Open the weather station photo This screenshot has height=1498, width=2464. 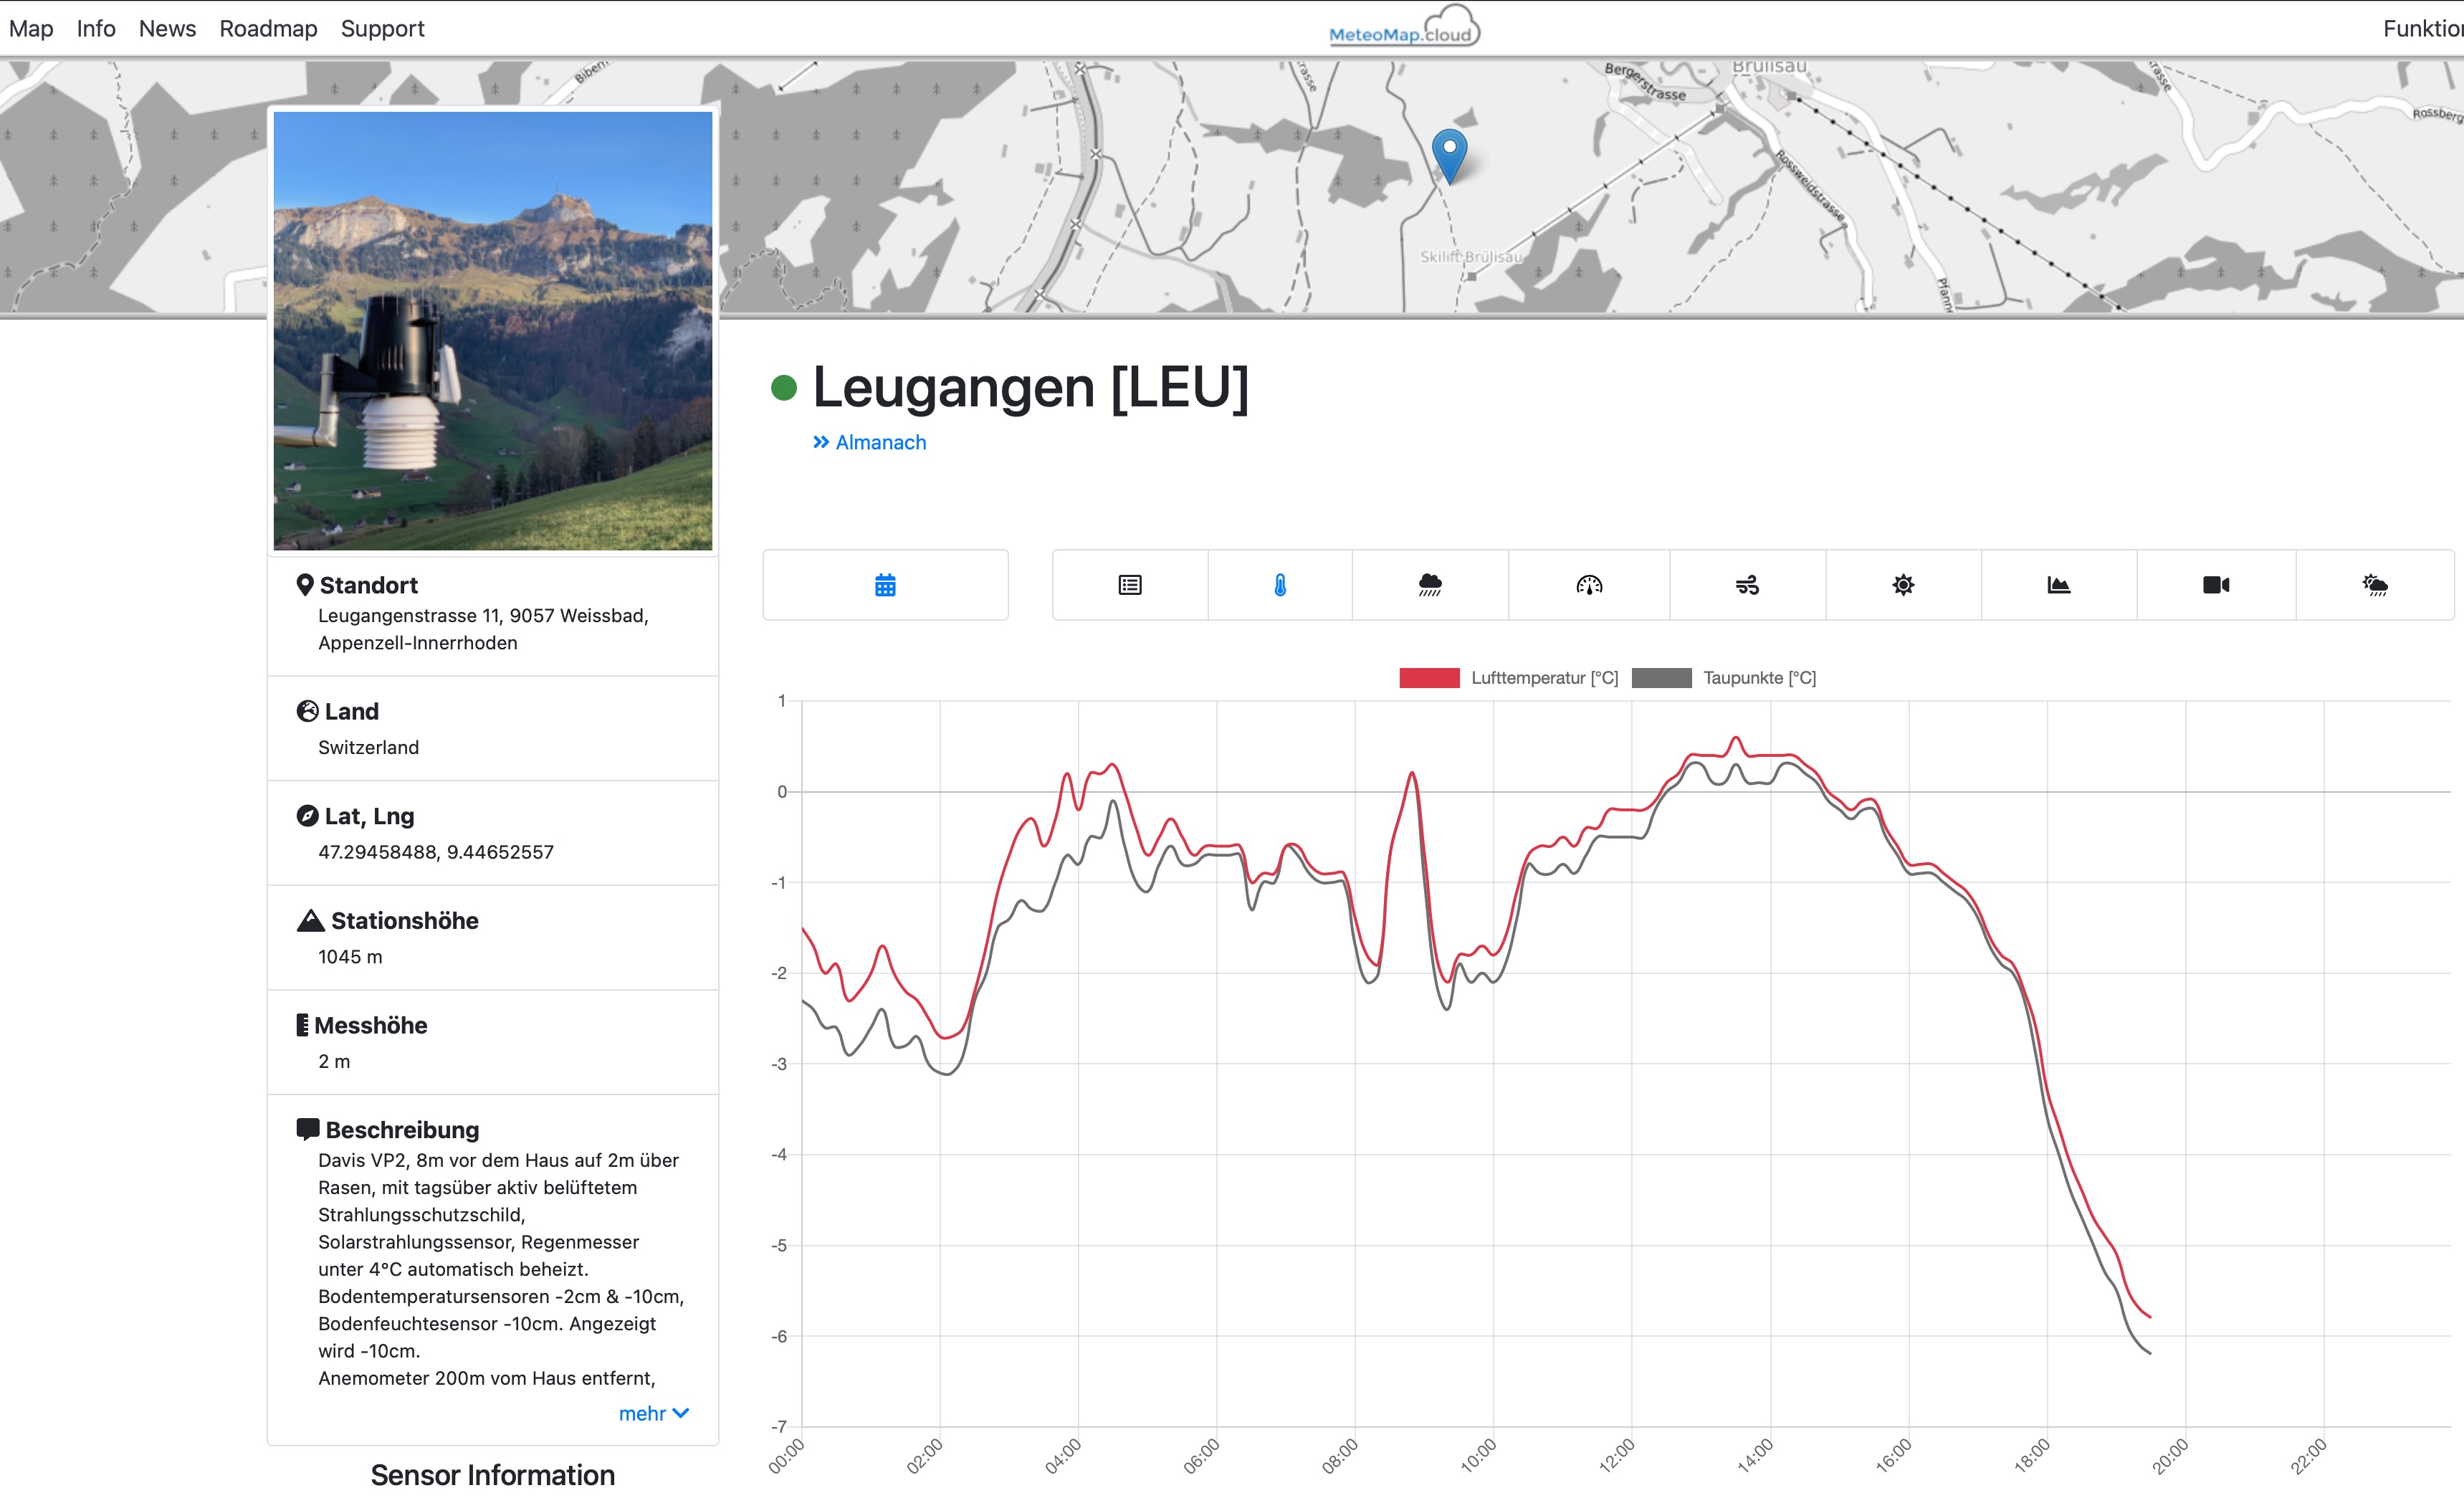click(493, 330)
